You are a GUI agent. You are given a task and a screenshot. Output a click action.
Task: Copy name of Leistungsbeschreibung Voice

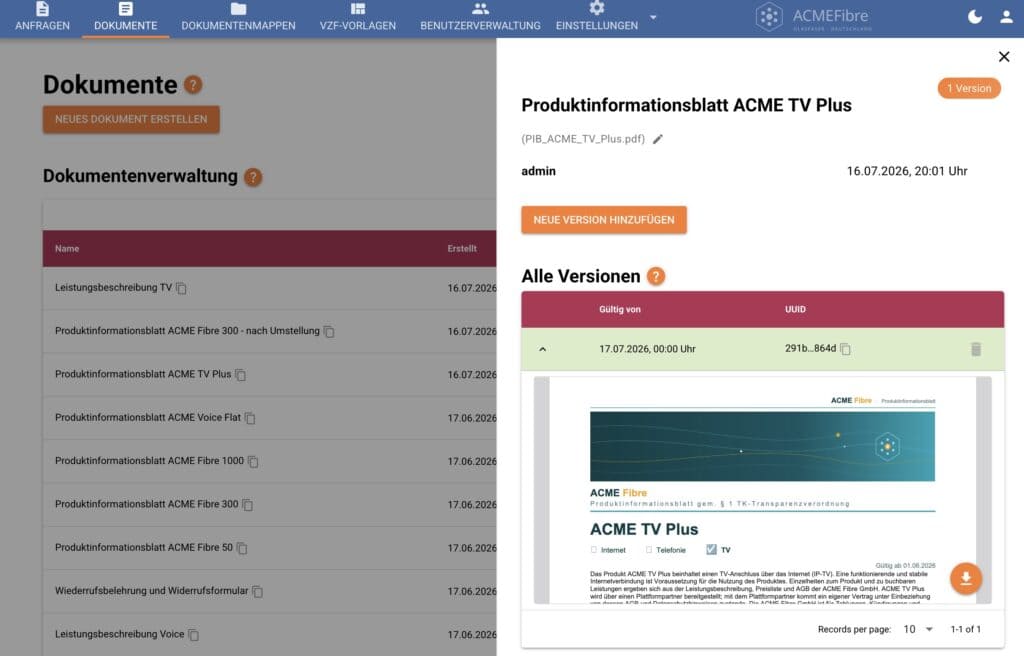(193, 634)
